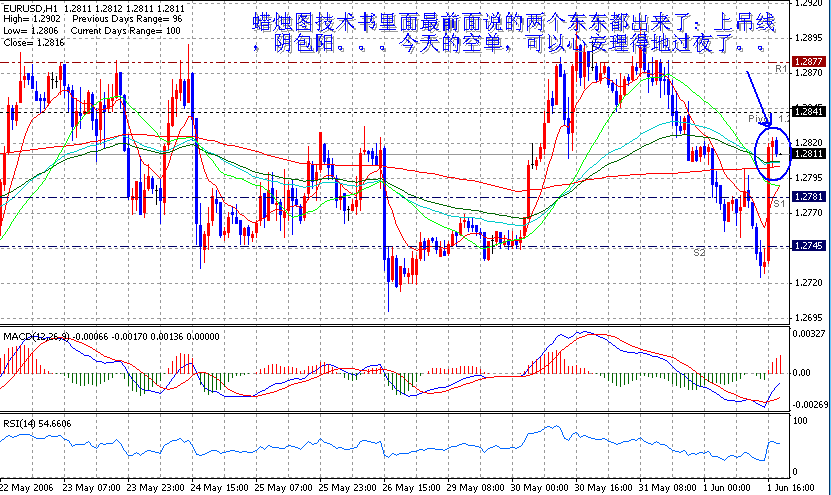Click the blue 1.2745 price tag
Image resolution: width=831 pixels, height=495 pixels.
point(808,246)
